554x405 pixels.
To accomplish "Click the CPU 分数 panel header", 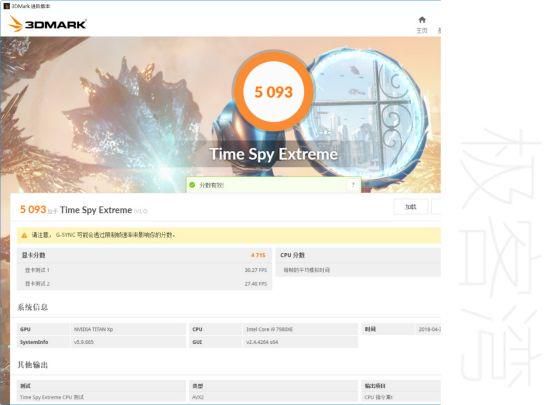I will tap(358, 255).
